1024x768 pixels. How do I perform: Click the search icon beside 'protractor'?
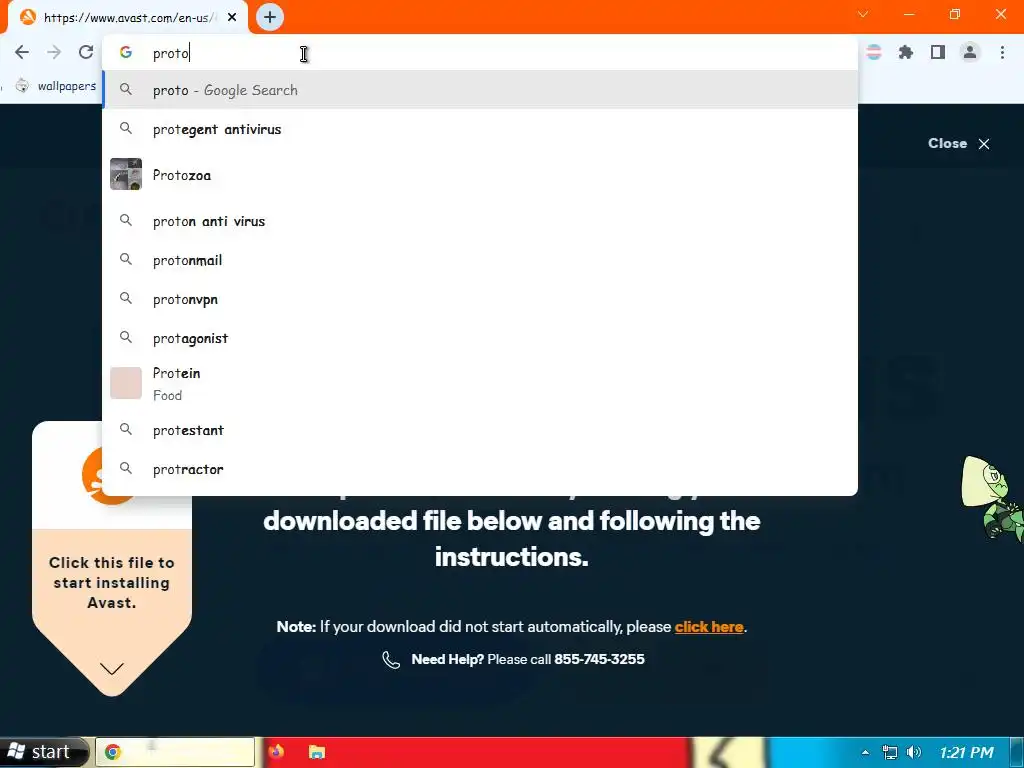pyautogui.click(x=126, y=468)
